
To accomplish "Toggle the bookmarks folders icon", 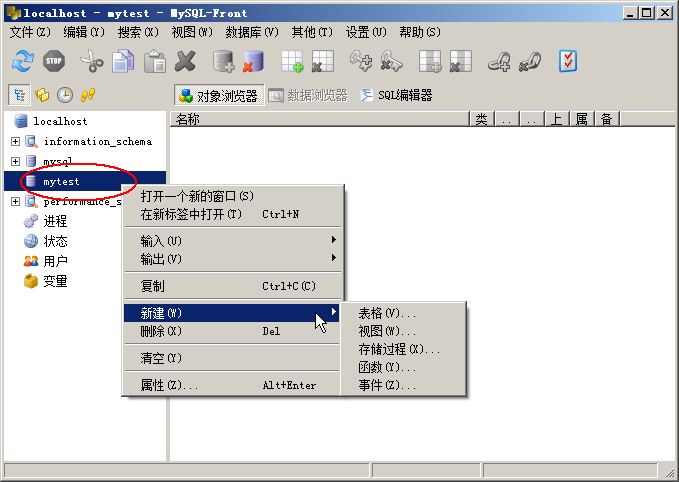I will coord(42,95).
